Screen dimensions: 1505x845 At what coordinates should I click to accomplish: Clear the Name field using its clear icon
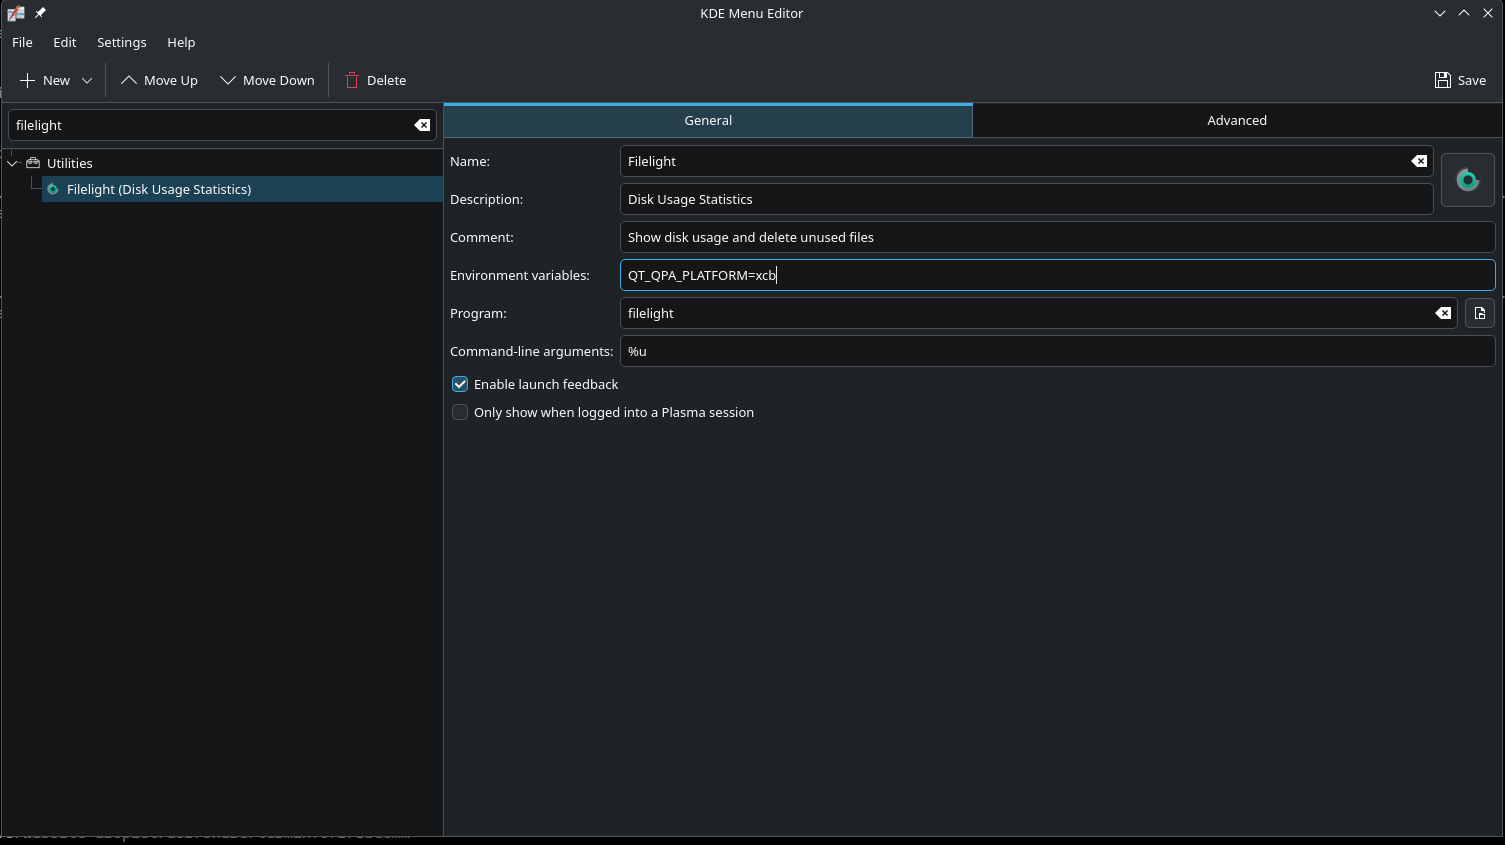click(x=1419, y=161)
